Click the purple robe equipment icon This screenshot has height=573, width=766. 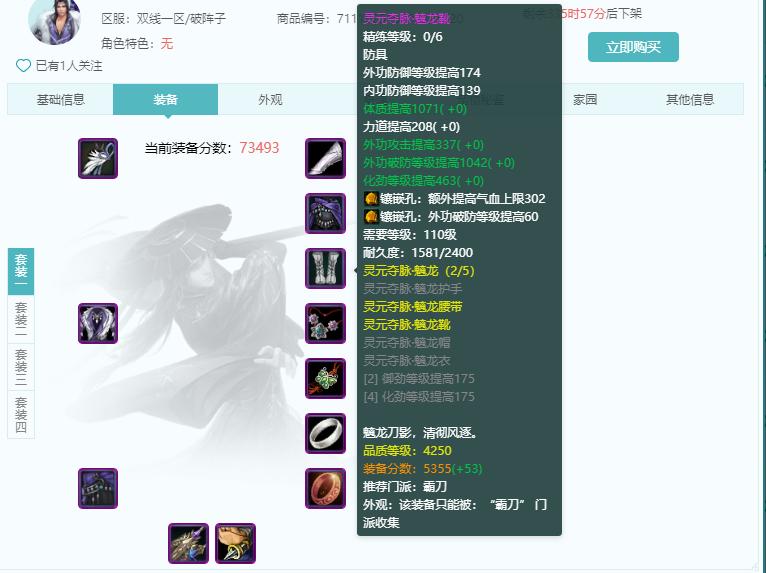[x=98, y=323]
